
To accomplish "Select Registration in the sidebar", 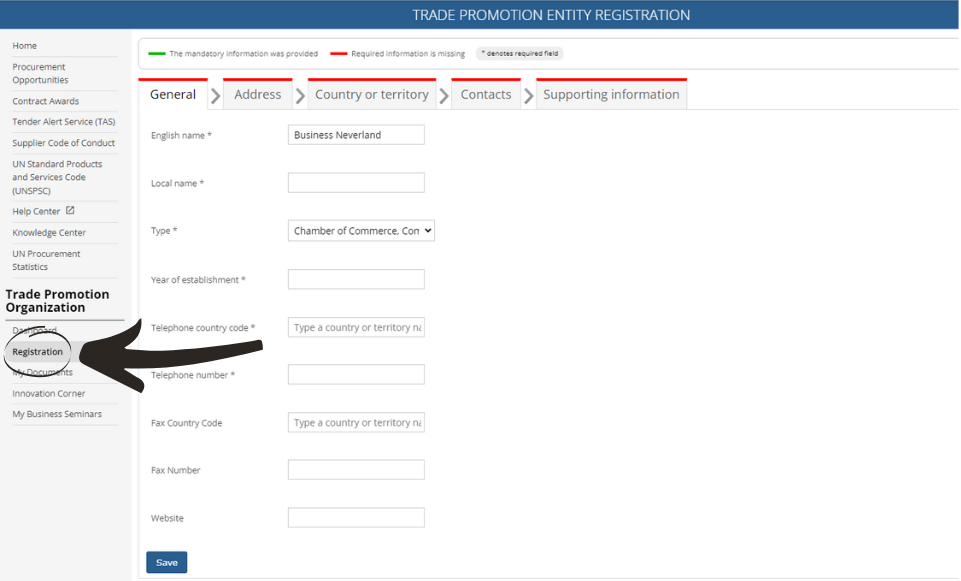I will (37, 352).
